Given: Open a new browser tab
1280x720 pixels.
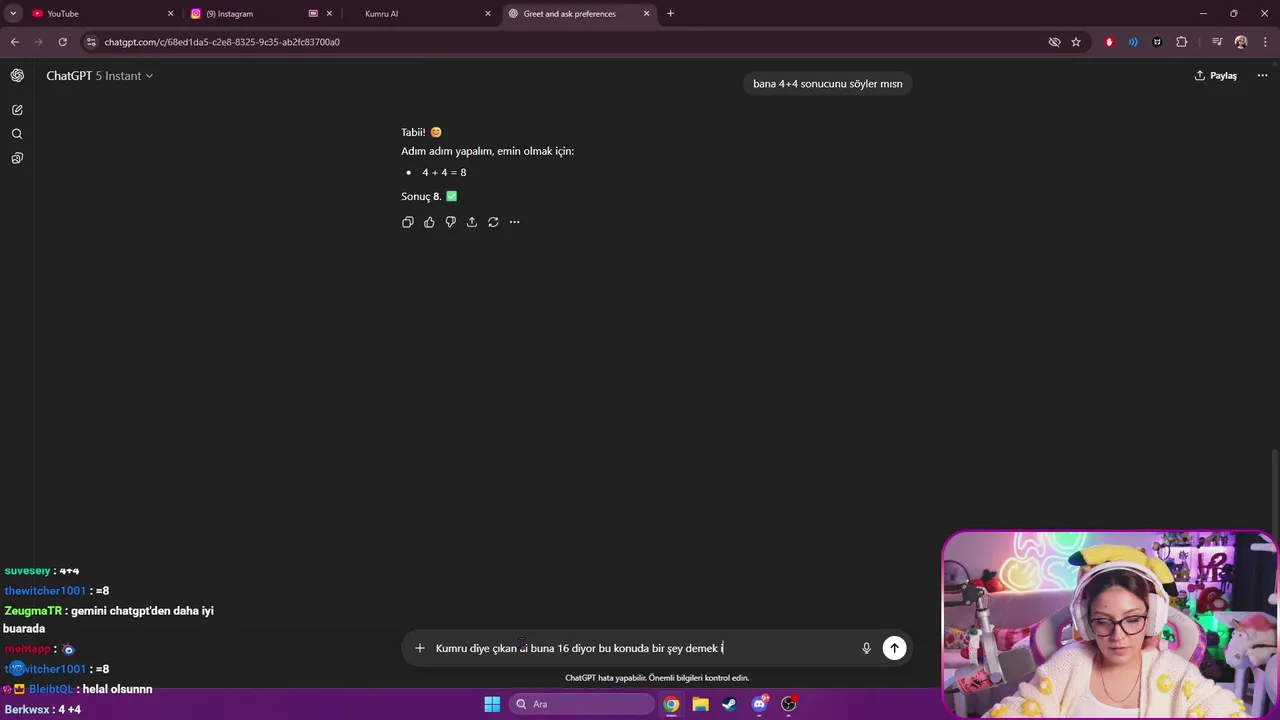Looking at the screenshot, I should tap(670, 14).
